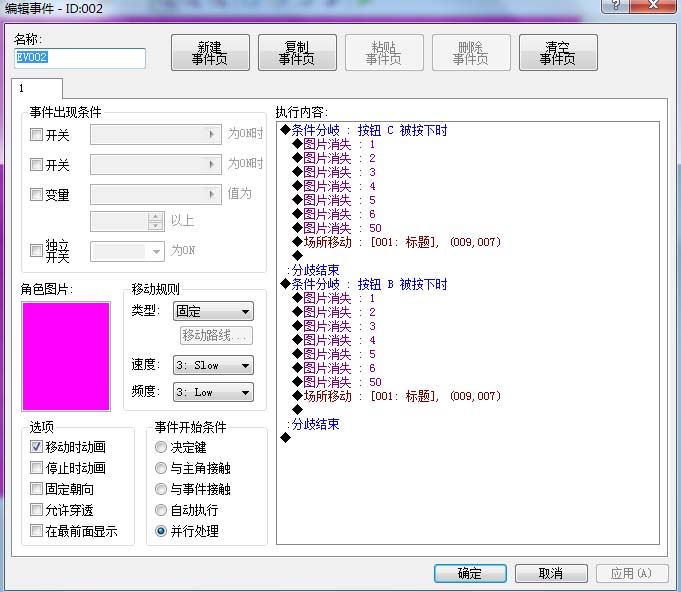Select 图片消失 : 2 under 按钮 C branch
Viewport: 681px width, 592px height.
(x=334, y=158)
